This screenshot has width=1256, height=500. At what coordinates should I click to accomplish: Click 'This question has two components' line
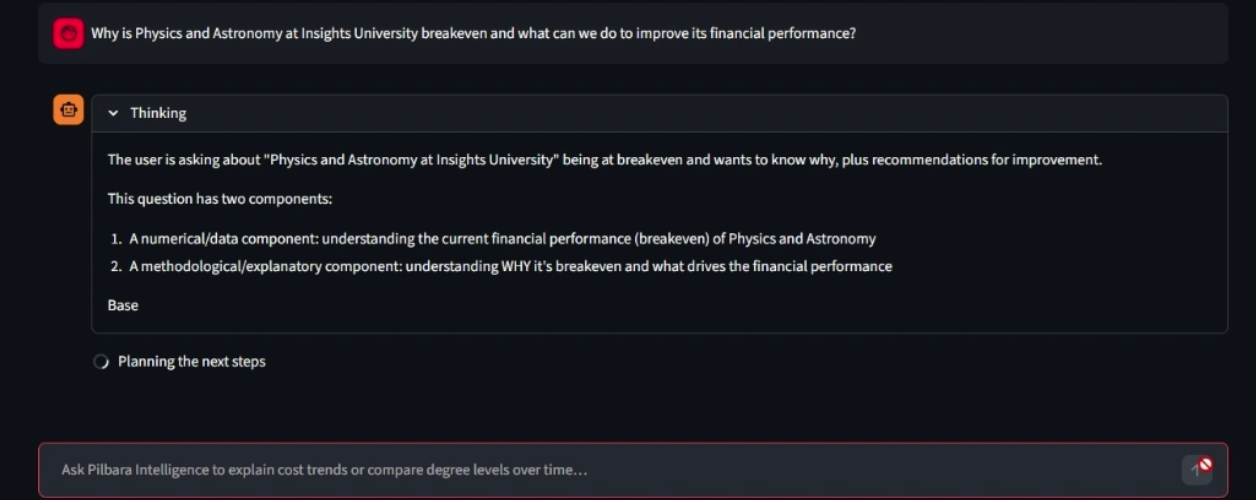click(x=220, y=199)
